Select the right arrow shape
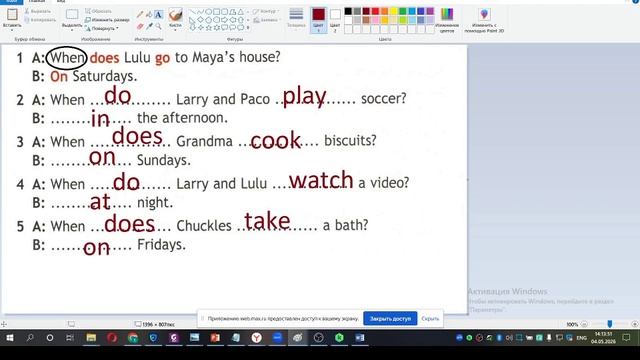640x360 pixels. 224,20
